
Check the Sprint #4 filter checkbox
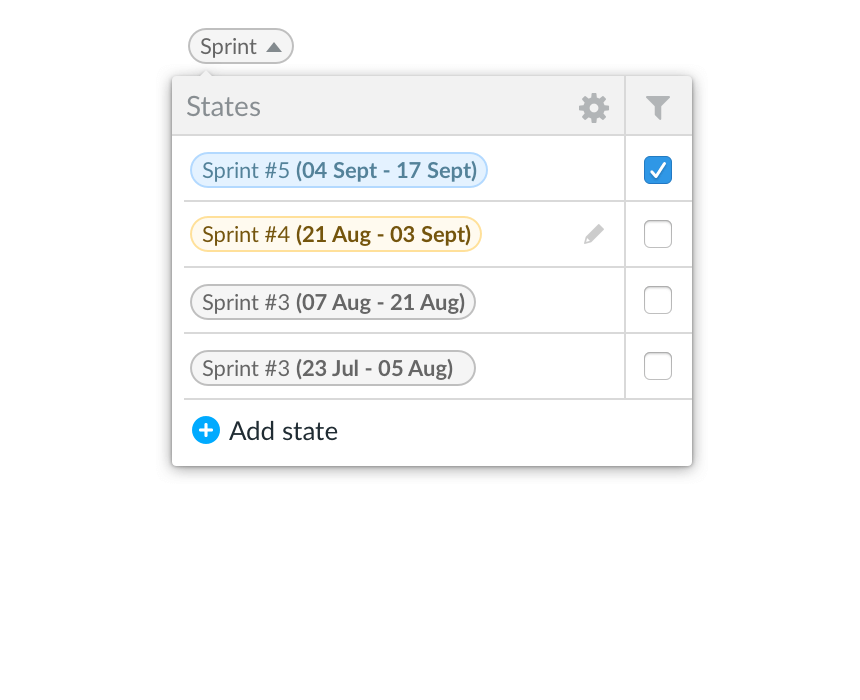tap(658, 234)
